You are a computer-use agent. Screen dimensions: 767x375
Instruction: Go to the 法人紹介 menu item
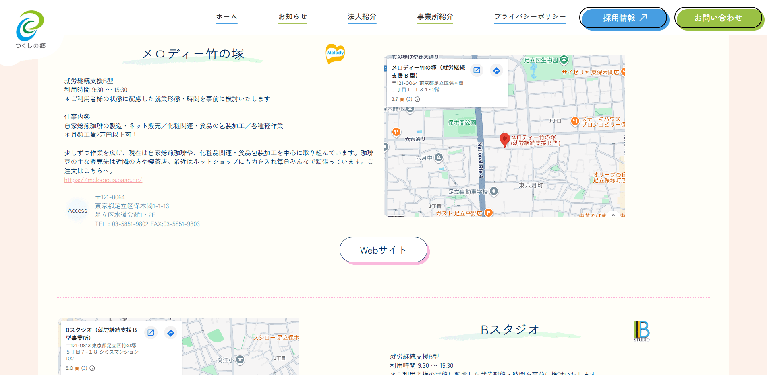click(362, 17)
